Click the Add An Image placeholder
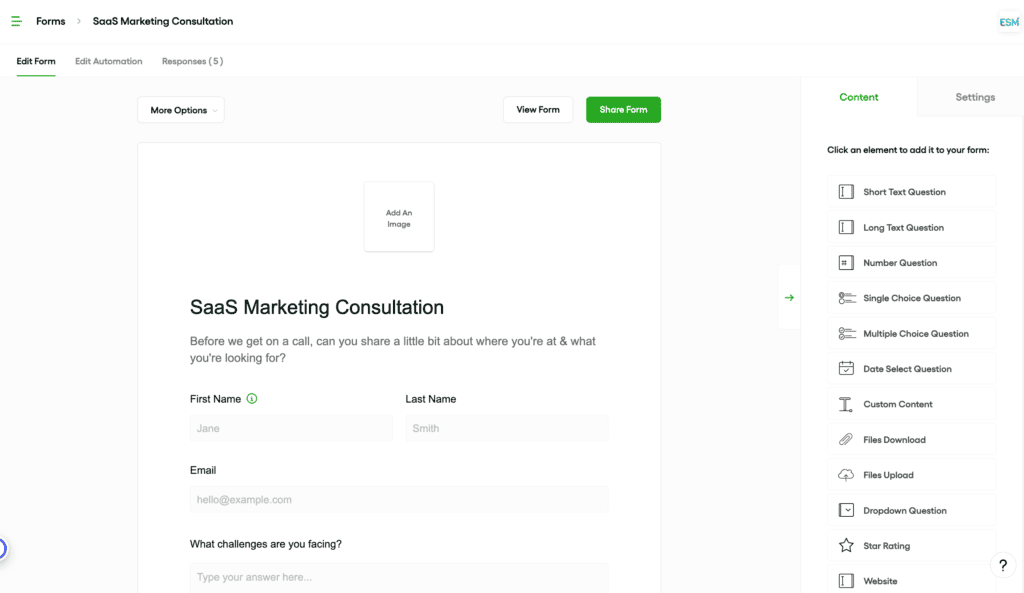1024x593 pixels. [399, 217]
